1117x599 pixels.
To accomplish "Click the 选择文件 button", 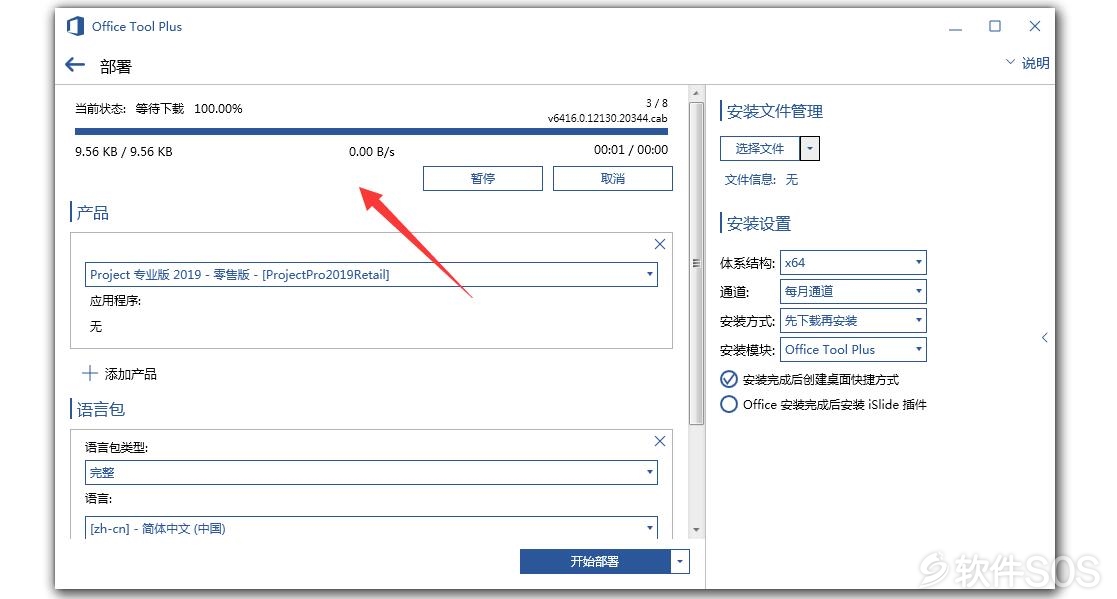I will pyautogui.click(x=759, y=148).
